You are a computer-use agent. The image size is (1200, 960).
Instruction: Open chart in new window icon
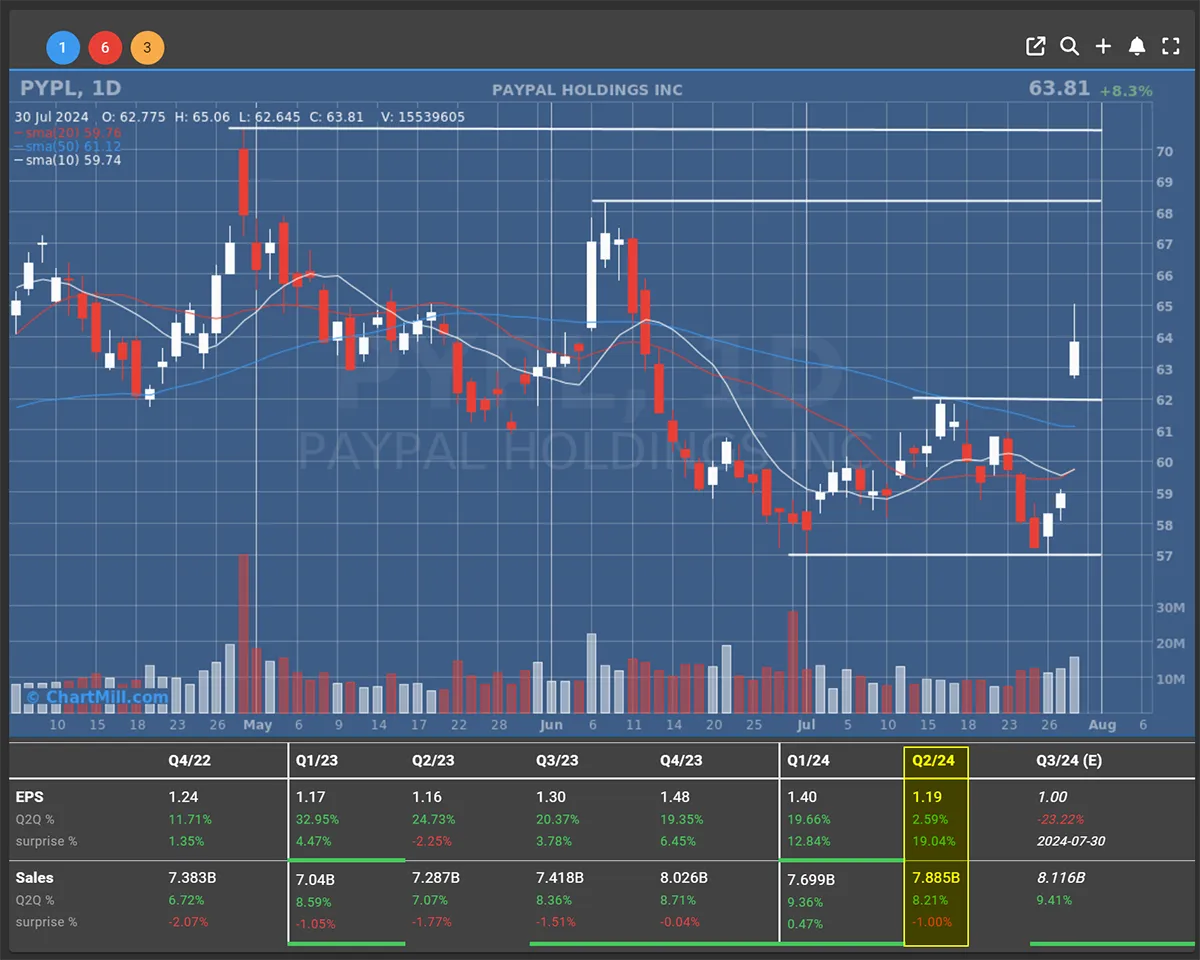click(1036, 46)
